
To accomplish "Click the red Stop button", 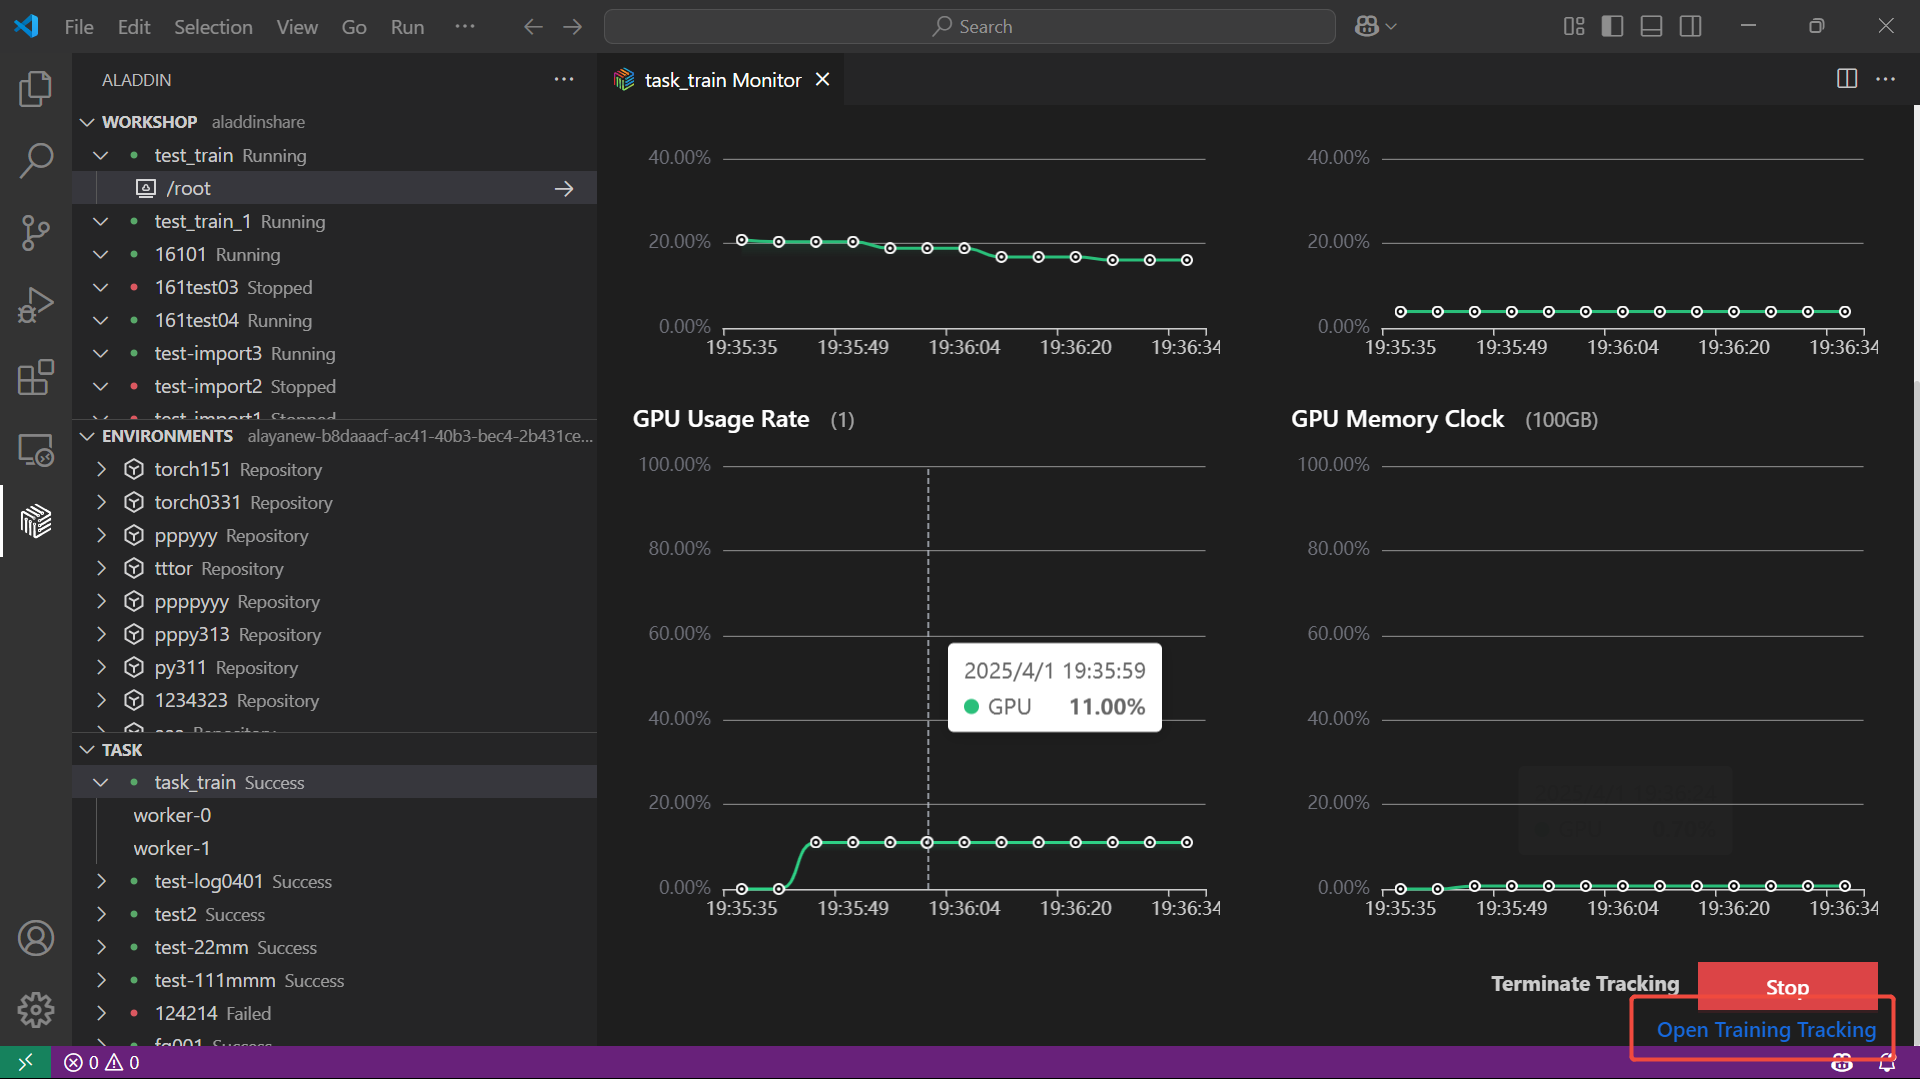I will pos(1786,986).
